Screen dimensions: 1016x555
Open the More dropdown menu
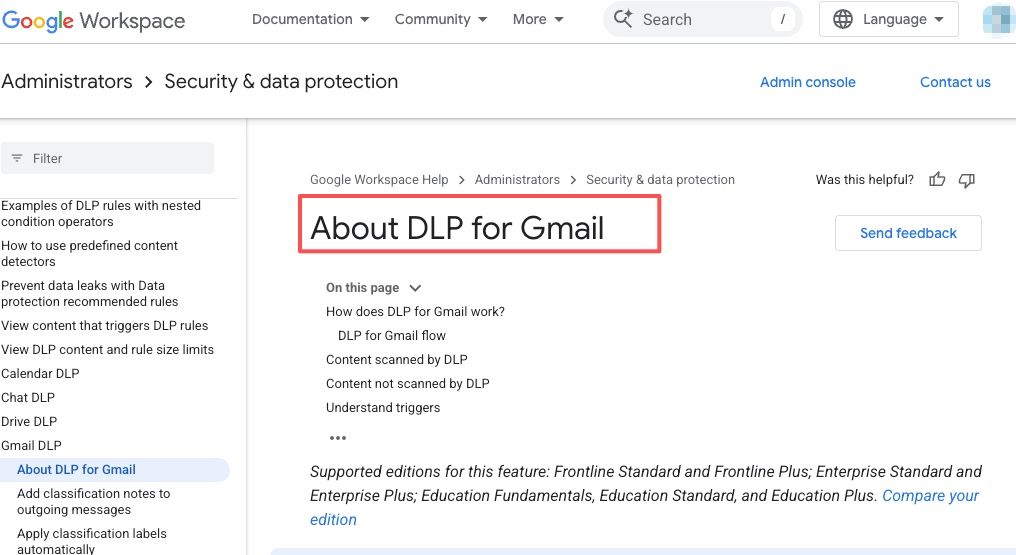pyautogui.click(x=538, y=19)
